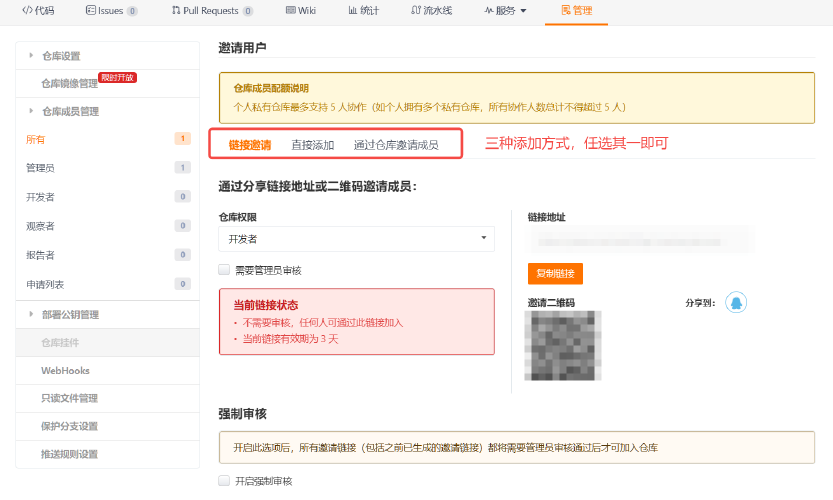Image resolution: width=833 pixels, height=500 pixels.
Task: Click the blurred 链接地址 field
Action: 640,240
